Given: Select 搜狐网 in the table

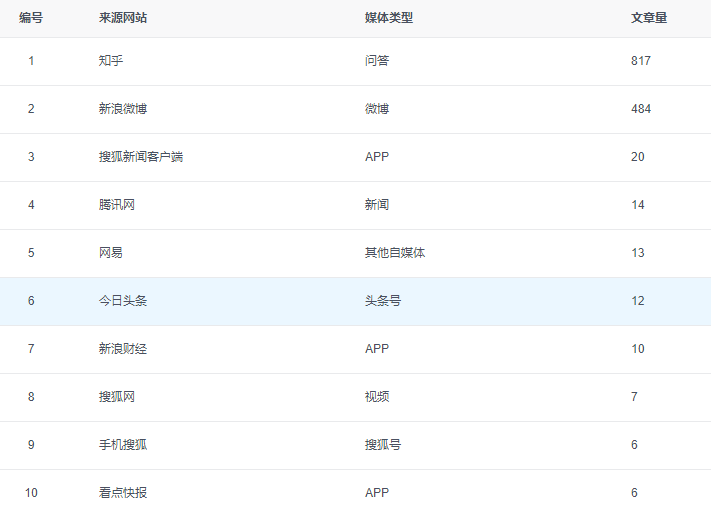Looking at the screenshot, I should pos(117,397).
